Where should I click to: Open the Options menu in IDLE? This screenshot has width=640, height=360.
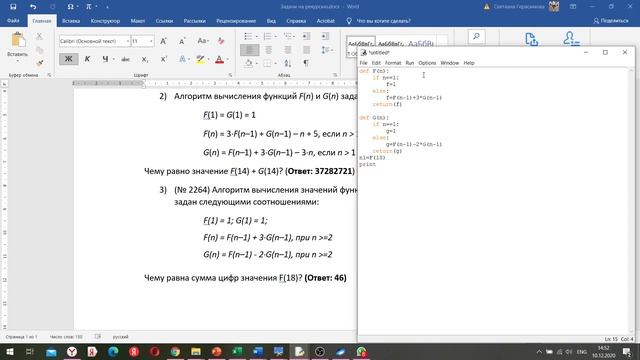point(427,63)
